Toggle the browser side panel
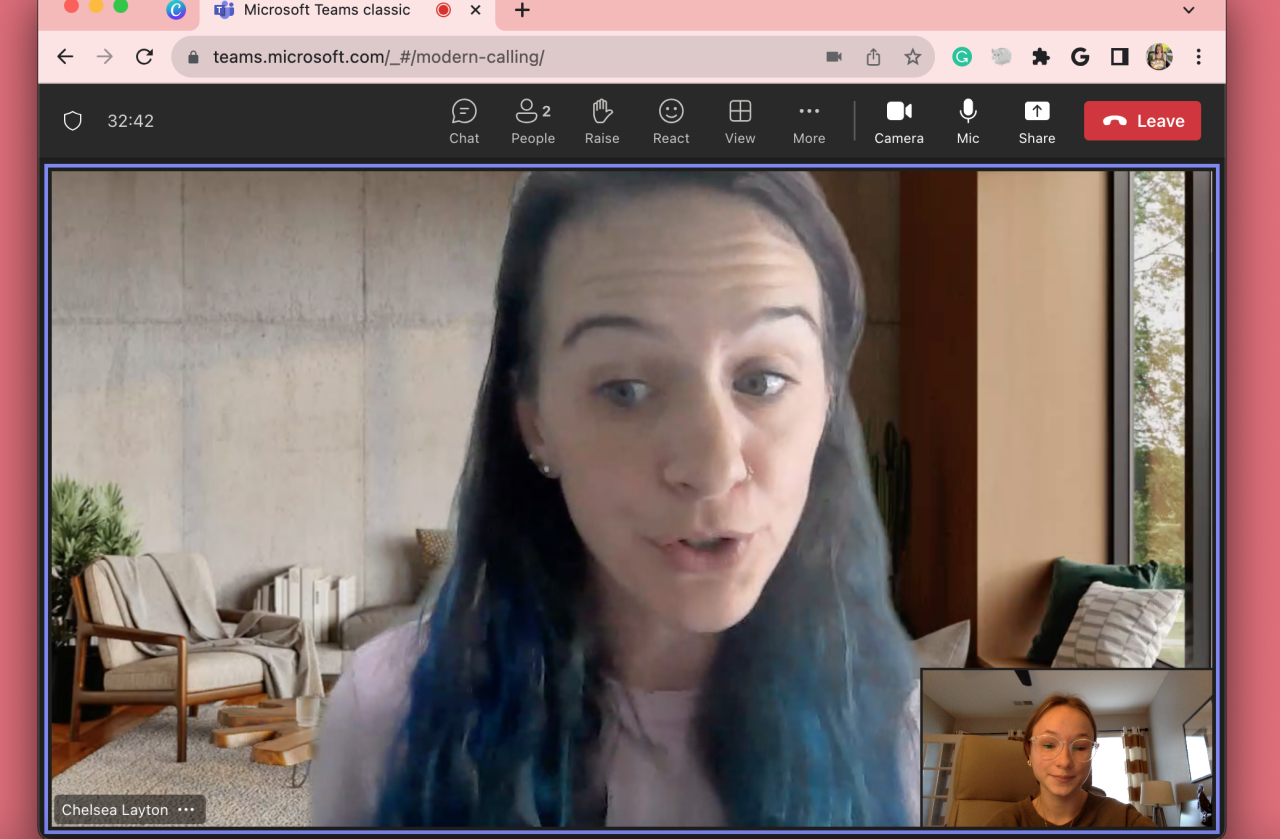This screenshot has width=1280, height=839. [x=1119, y=57]
